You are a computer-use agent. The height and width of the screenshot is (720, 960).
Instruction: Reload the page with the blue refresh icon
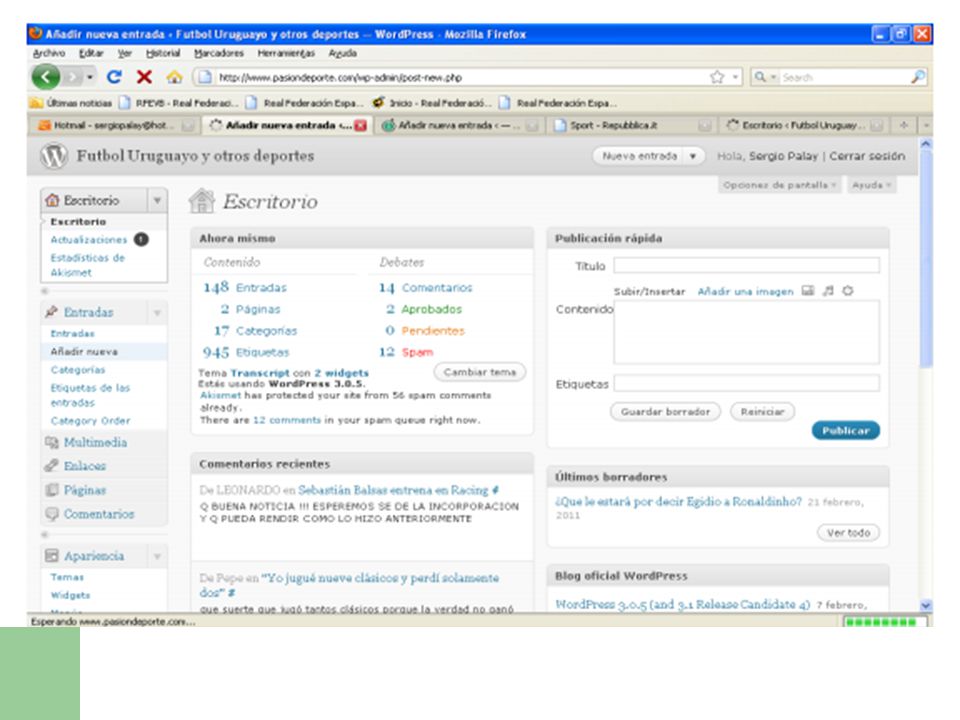pos(114,77)
